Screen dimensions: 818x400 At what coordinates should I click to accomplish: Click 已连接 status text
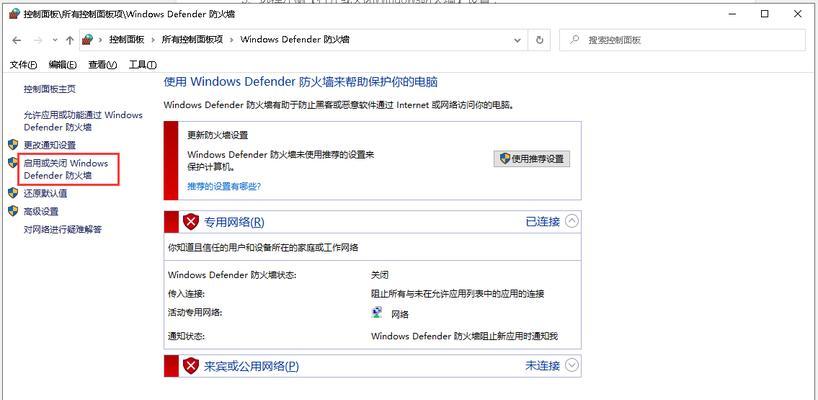(x=543, y=222)
